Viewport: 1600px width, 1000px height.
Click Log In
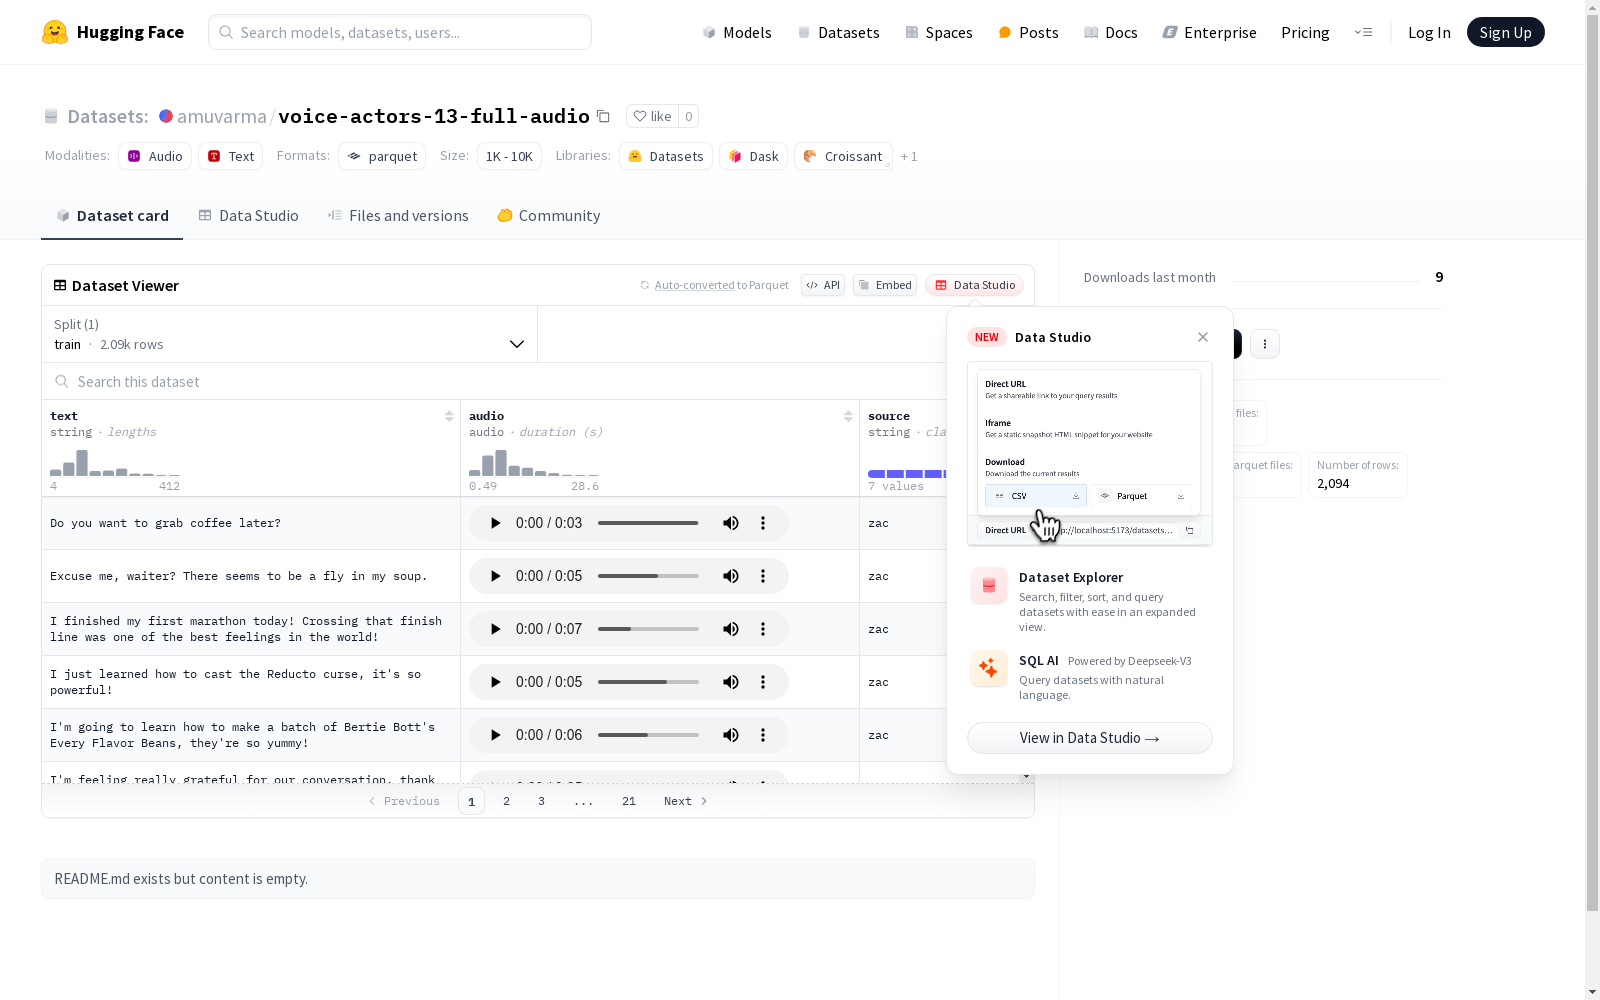[1429, 32]
